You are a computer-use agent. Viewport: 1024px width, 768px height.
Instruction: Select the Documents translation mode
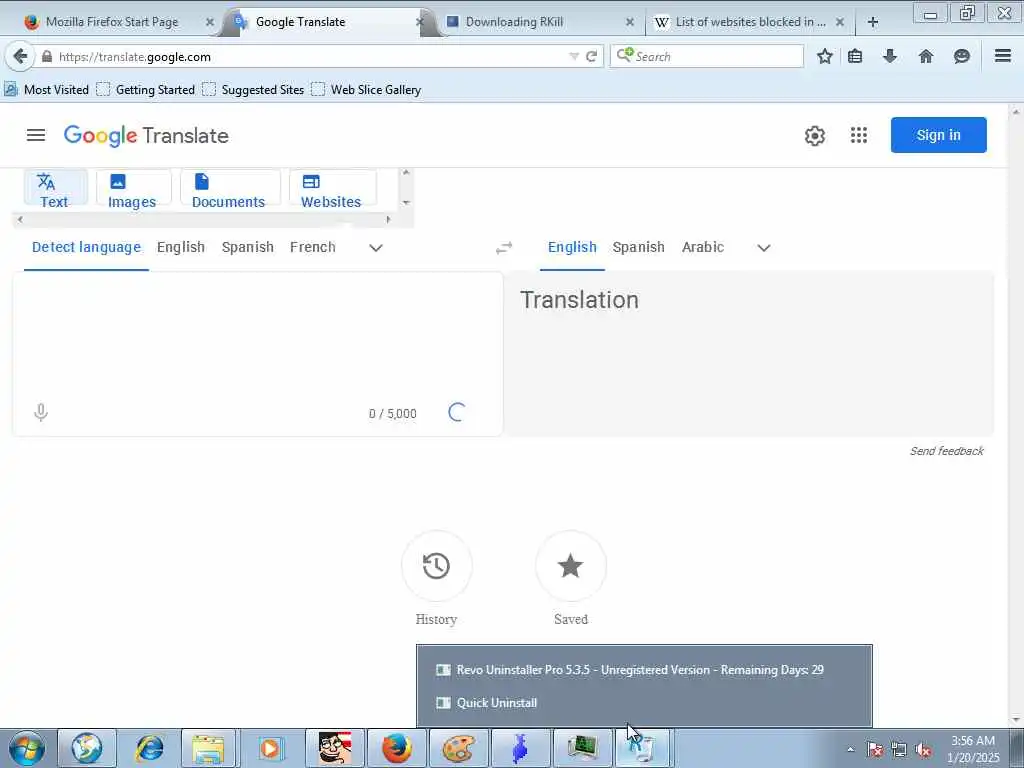(x=229, y=189)
